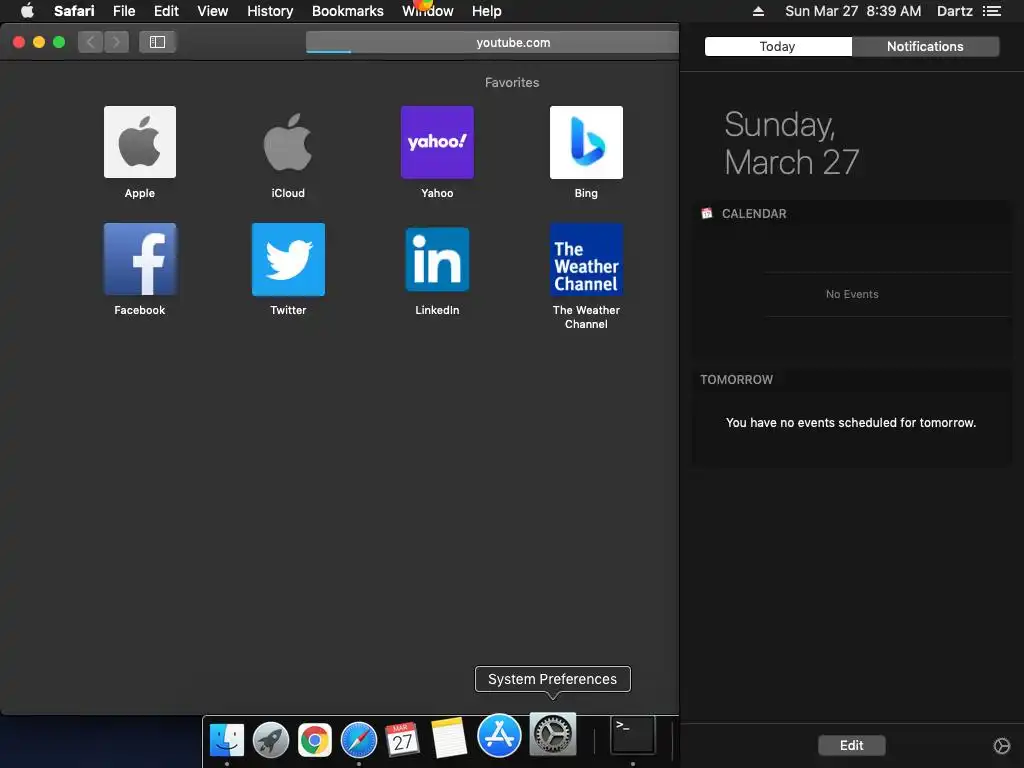Open the Edit menu in menu bar
This screenshot has height=768, width=1024.
point(166,11)
